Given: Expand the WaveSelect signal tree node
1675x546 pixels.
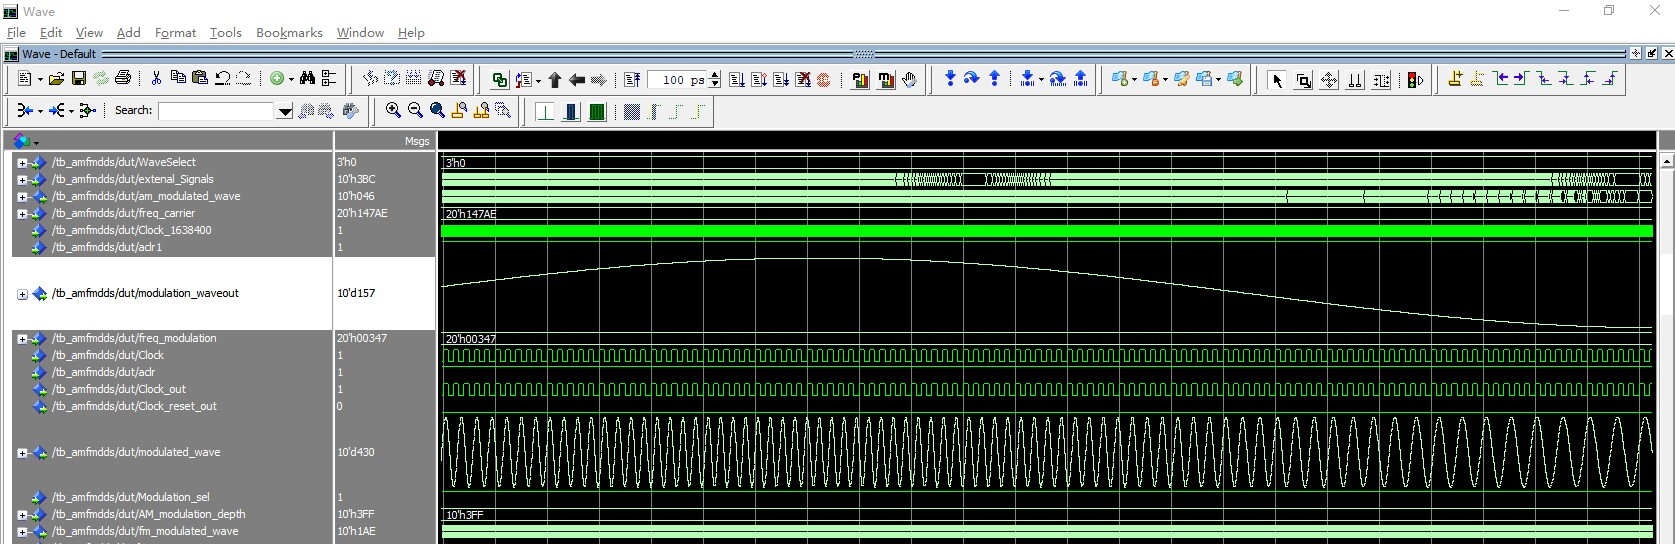Looking at the screenshot, I should click(22, 163).
